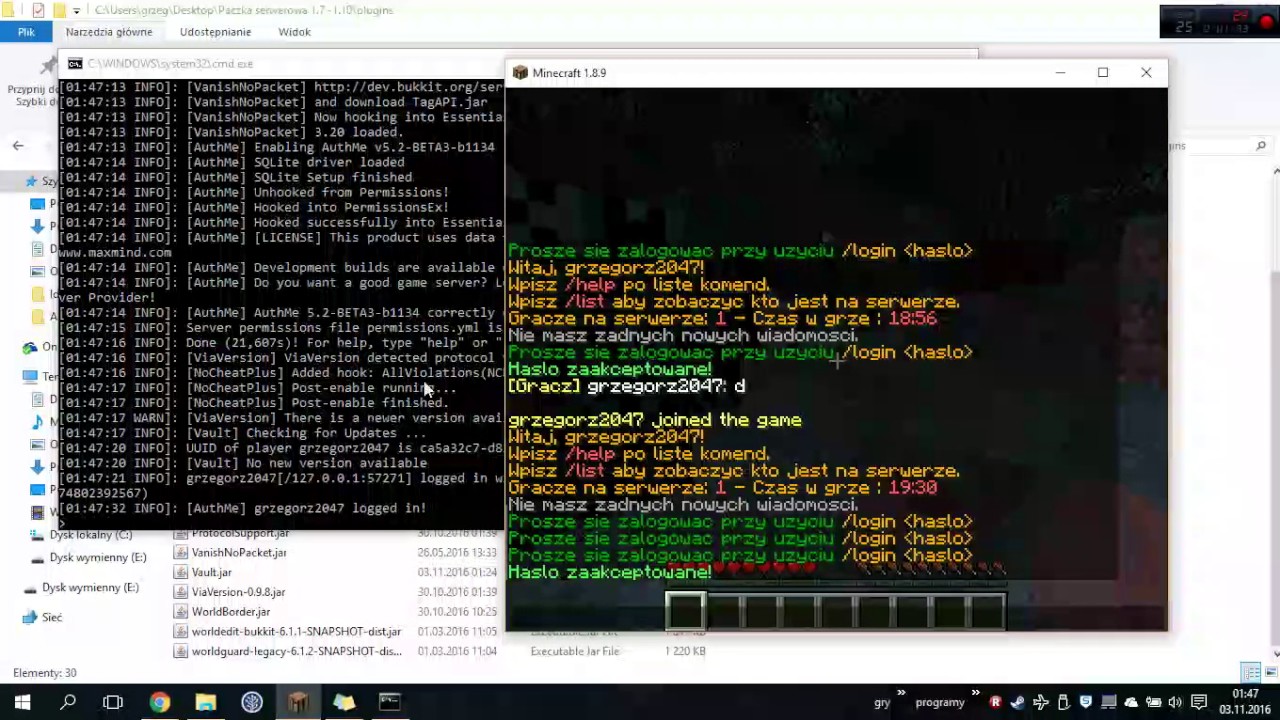Click the search magnifier in Explorer's search box
Screen dimensions: 1280x720
[x=1261, y=146]
